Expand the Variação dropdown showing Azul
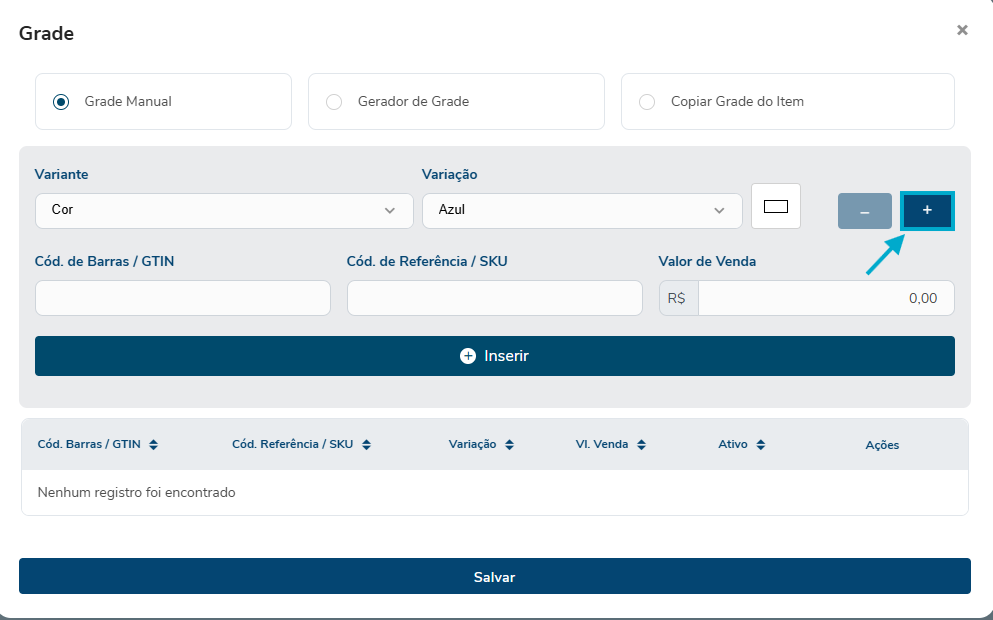993x620 pixels. pos(582,211)
